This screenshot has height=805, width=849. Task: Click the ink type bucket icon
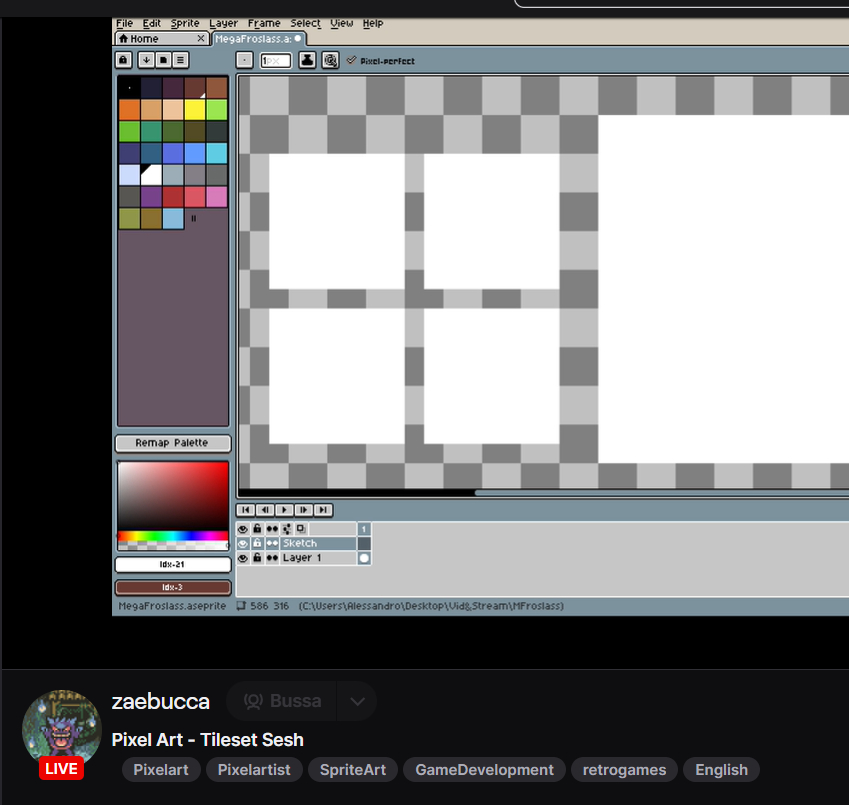pyautogui.click(x=308, y=60)
